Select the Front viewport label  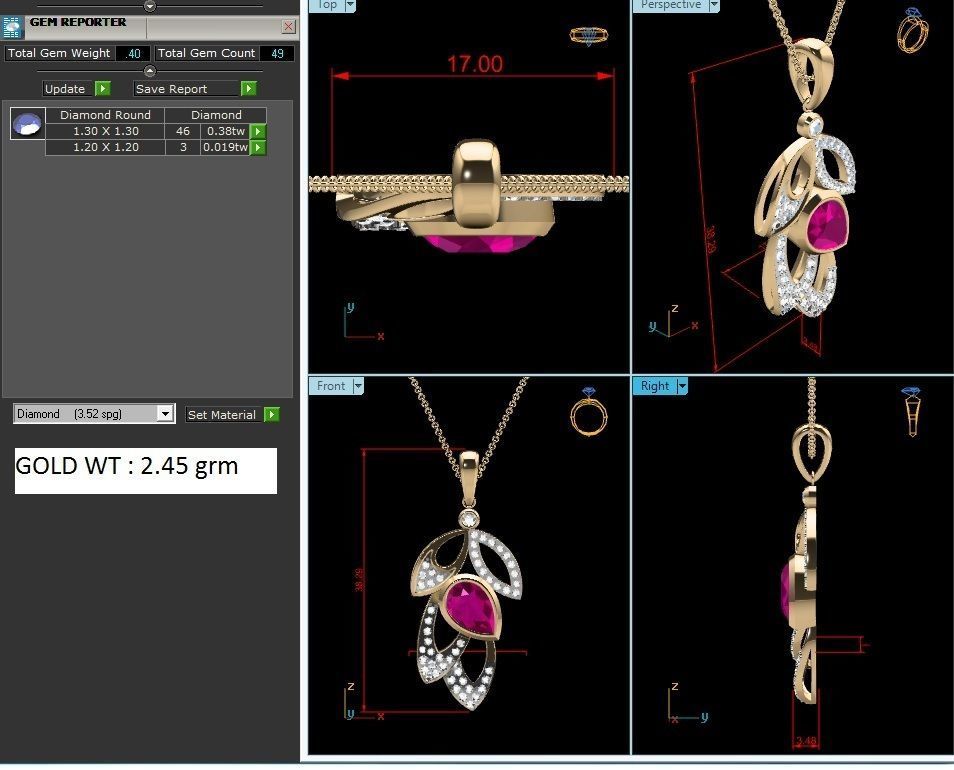click(x=331, y=386)
